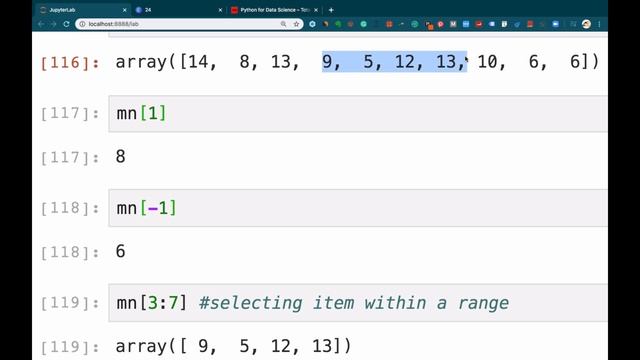The width and height of the screenshot is (640, 360).
Task: Close the Python for Data Science tab
Action: point(316,10)
